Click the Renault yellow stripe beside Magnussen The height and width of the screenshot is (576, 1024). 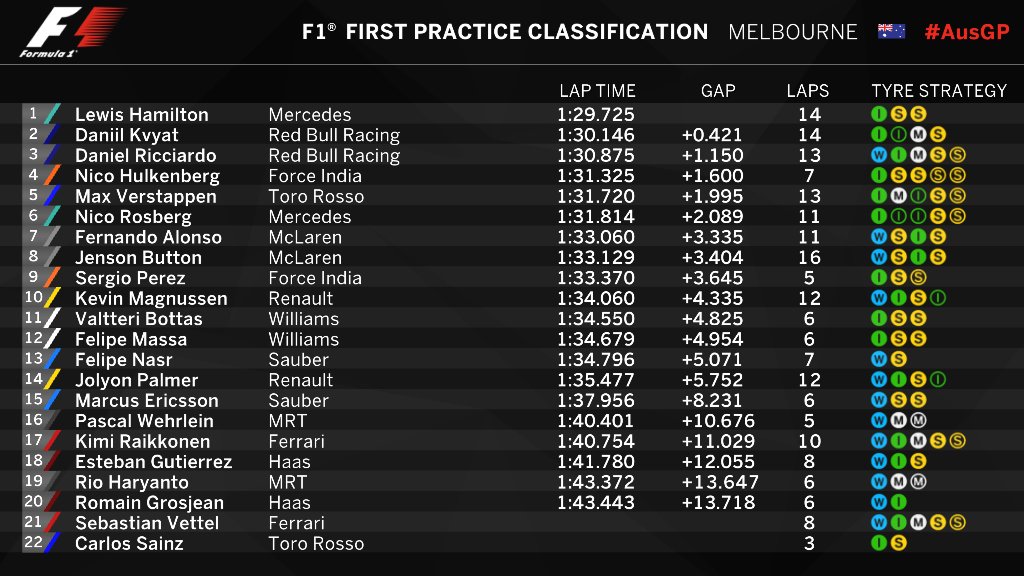[x=52, y=298]
